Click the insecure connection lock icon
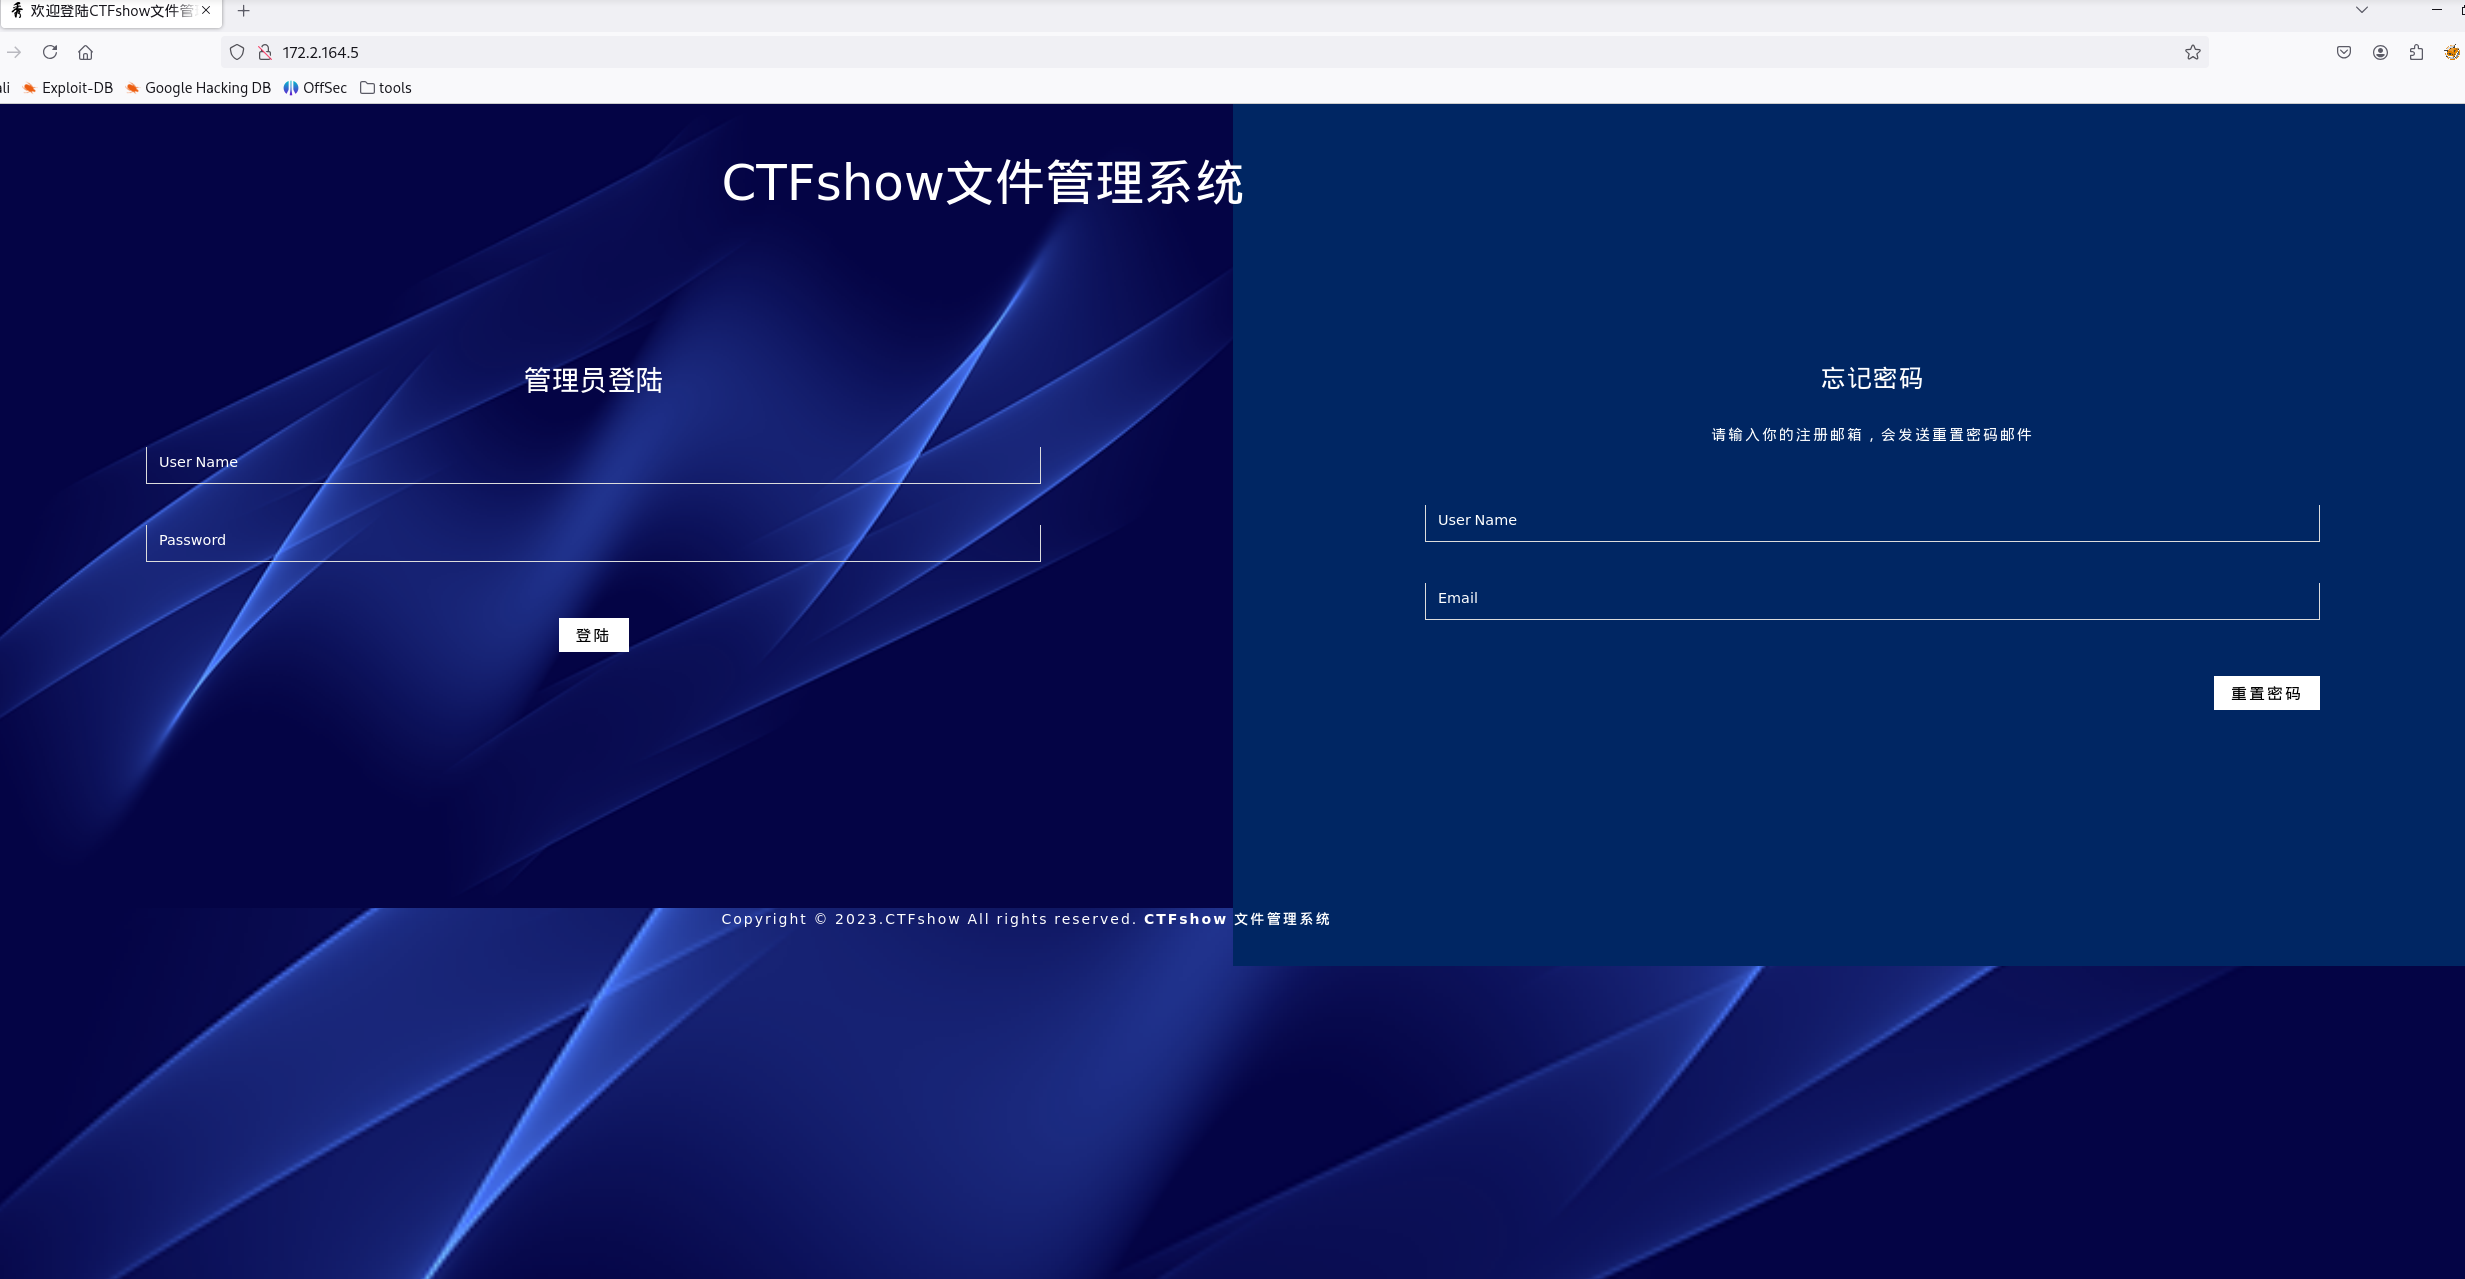This screenshot has width=2465, height=1279. [265, 52]
